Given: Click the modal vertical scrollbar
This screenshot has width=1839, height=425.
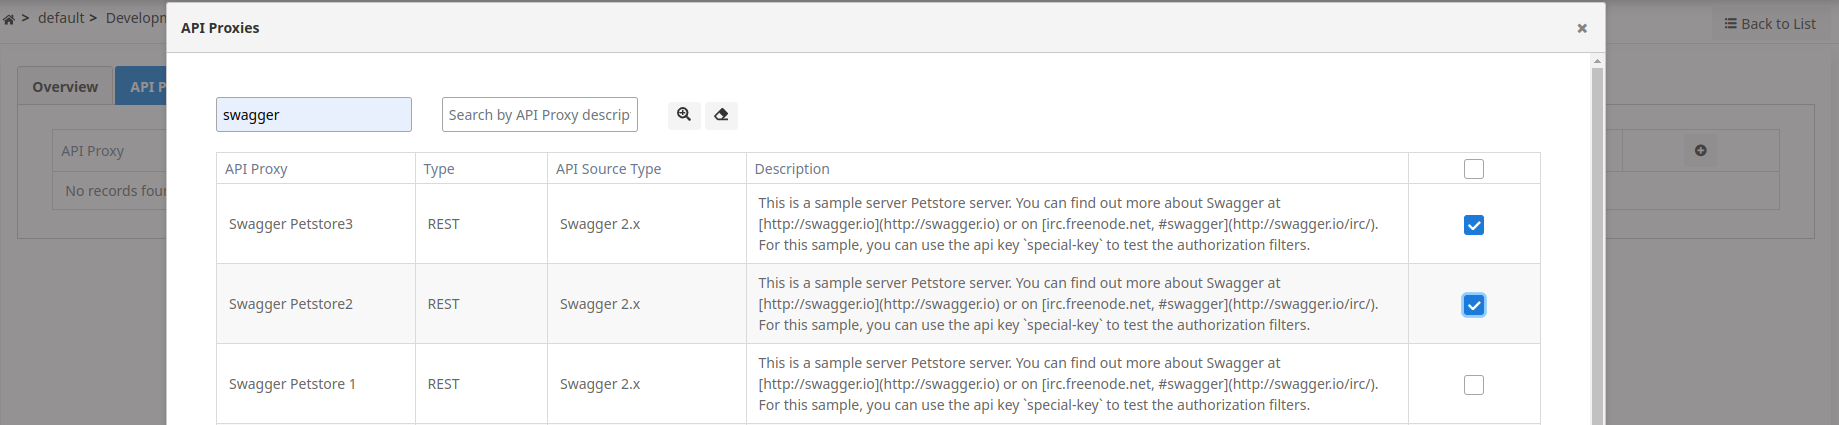Looking at the screenshot, I should 1597,240.
